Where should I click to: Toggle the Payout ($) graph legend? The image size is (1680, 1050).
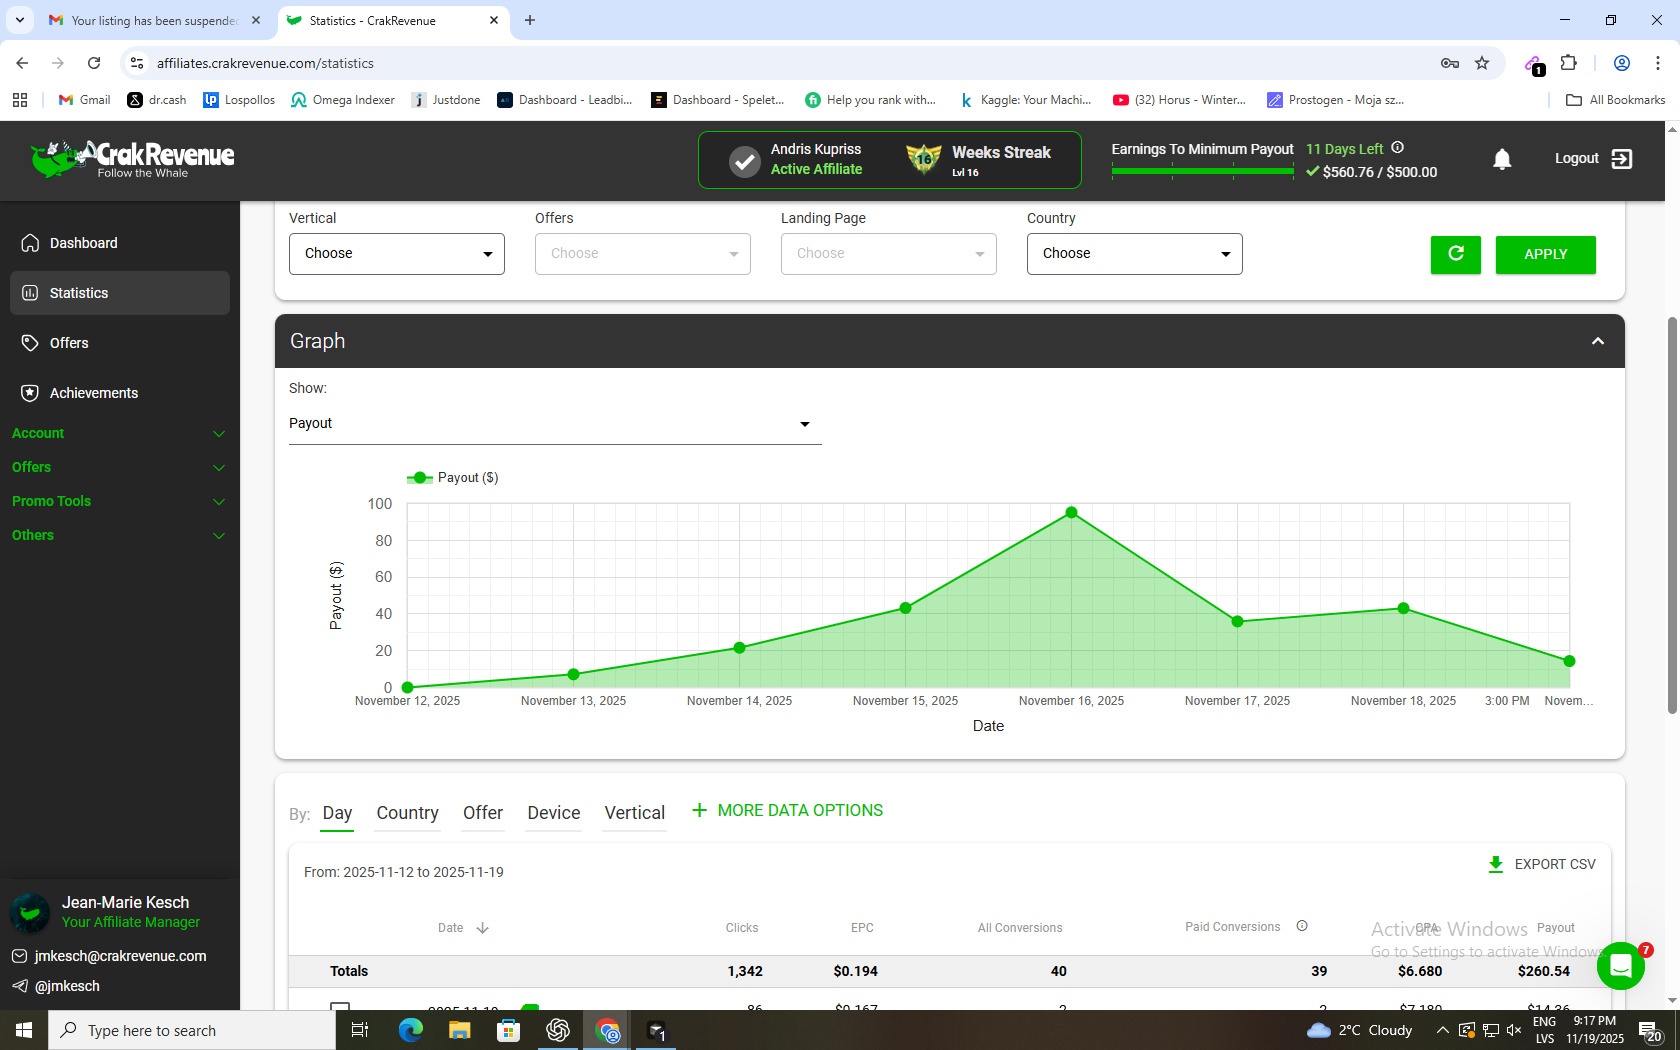click(x=452, y=477)
